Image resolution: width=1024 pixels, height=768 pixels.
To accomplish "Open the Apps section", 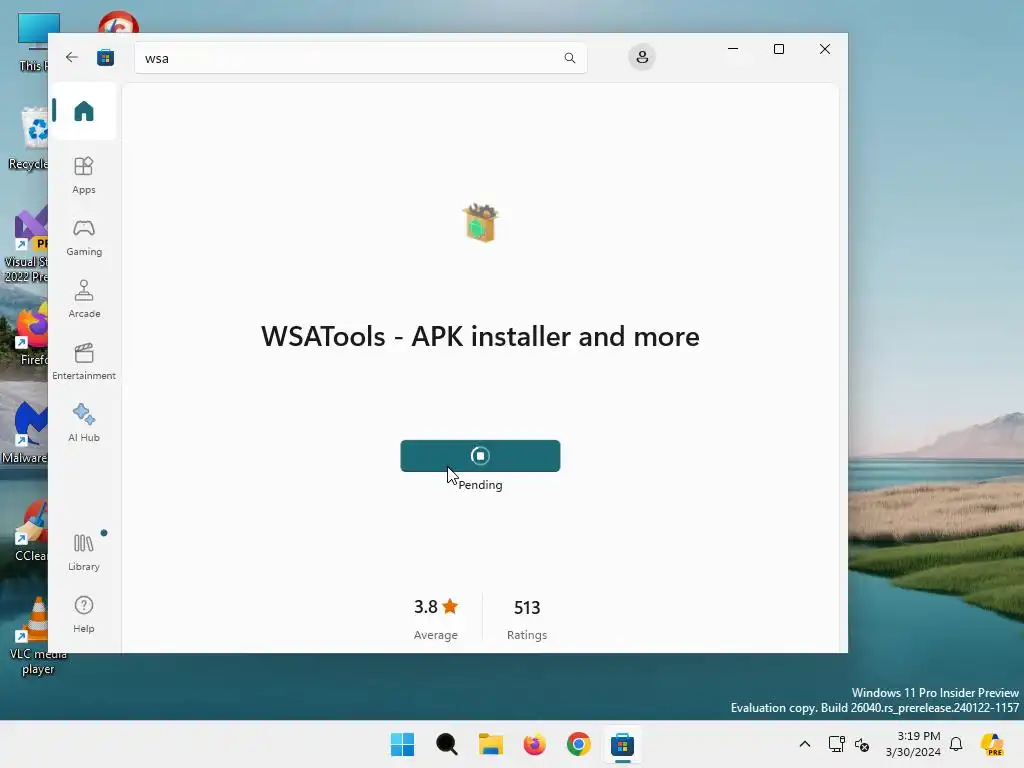I will (84, 175).
